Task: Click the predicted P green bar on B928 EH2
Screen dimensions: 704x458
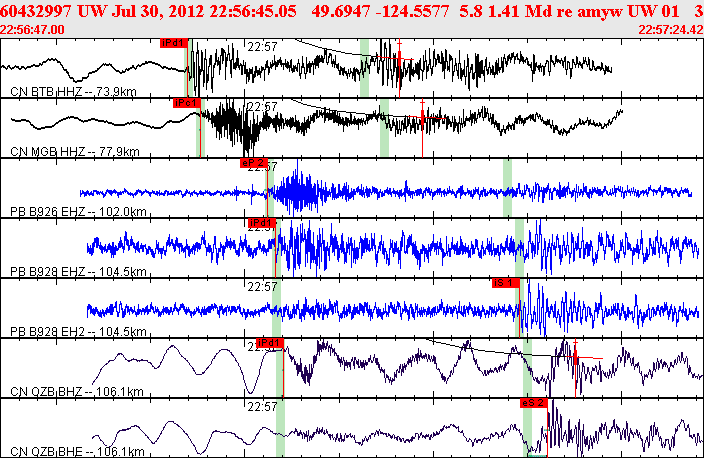Action: click(x=277, y=308)
